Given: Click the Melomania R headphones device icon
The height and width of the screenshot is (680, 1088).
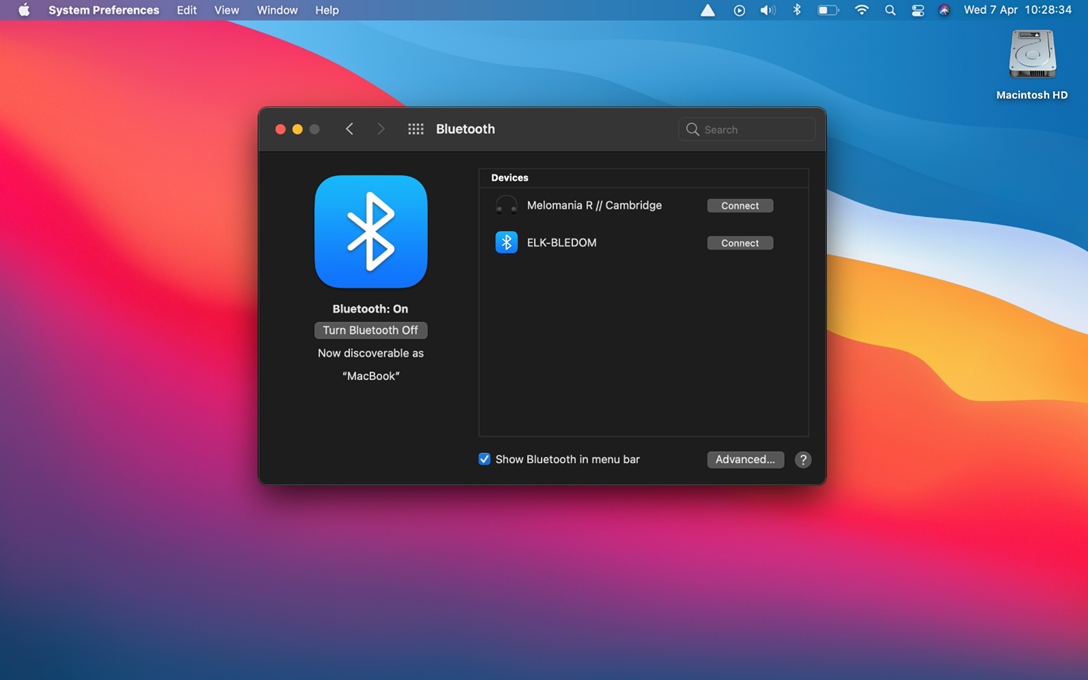Looking at the screenshot, I should pos(506,206).
